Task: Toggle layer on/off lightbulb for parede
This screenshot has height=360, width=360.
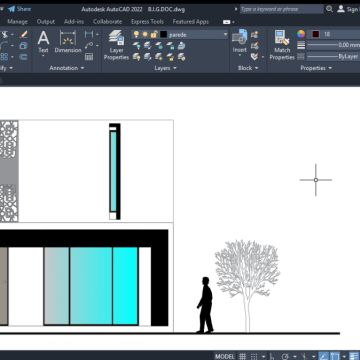Action: (x=136, y=35)
